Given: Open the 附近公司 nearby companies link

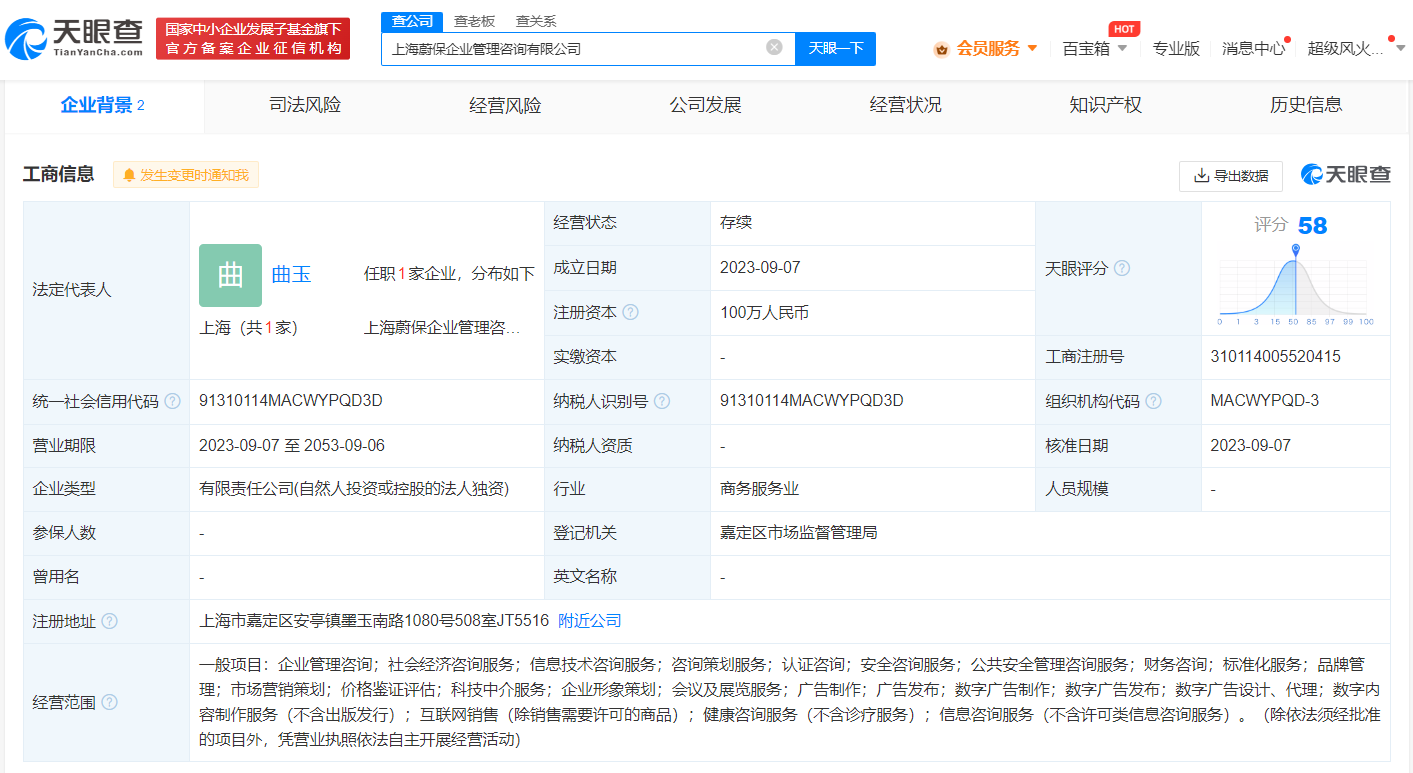Looking at the screenshot, I should point(589,620).
